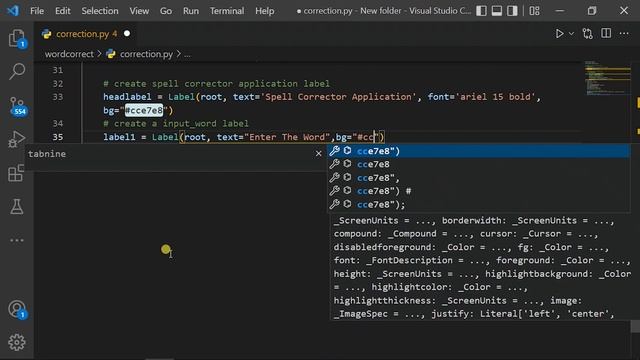Toggle the bottom panel layout

[x=497, y=11]
